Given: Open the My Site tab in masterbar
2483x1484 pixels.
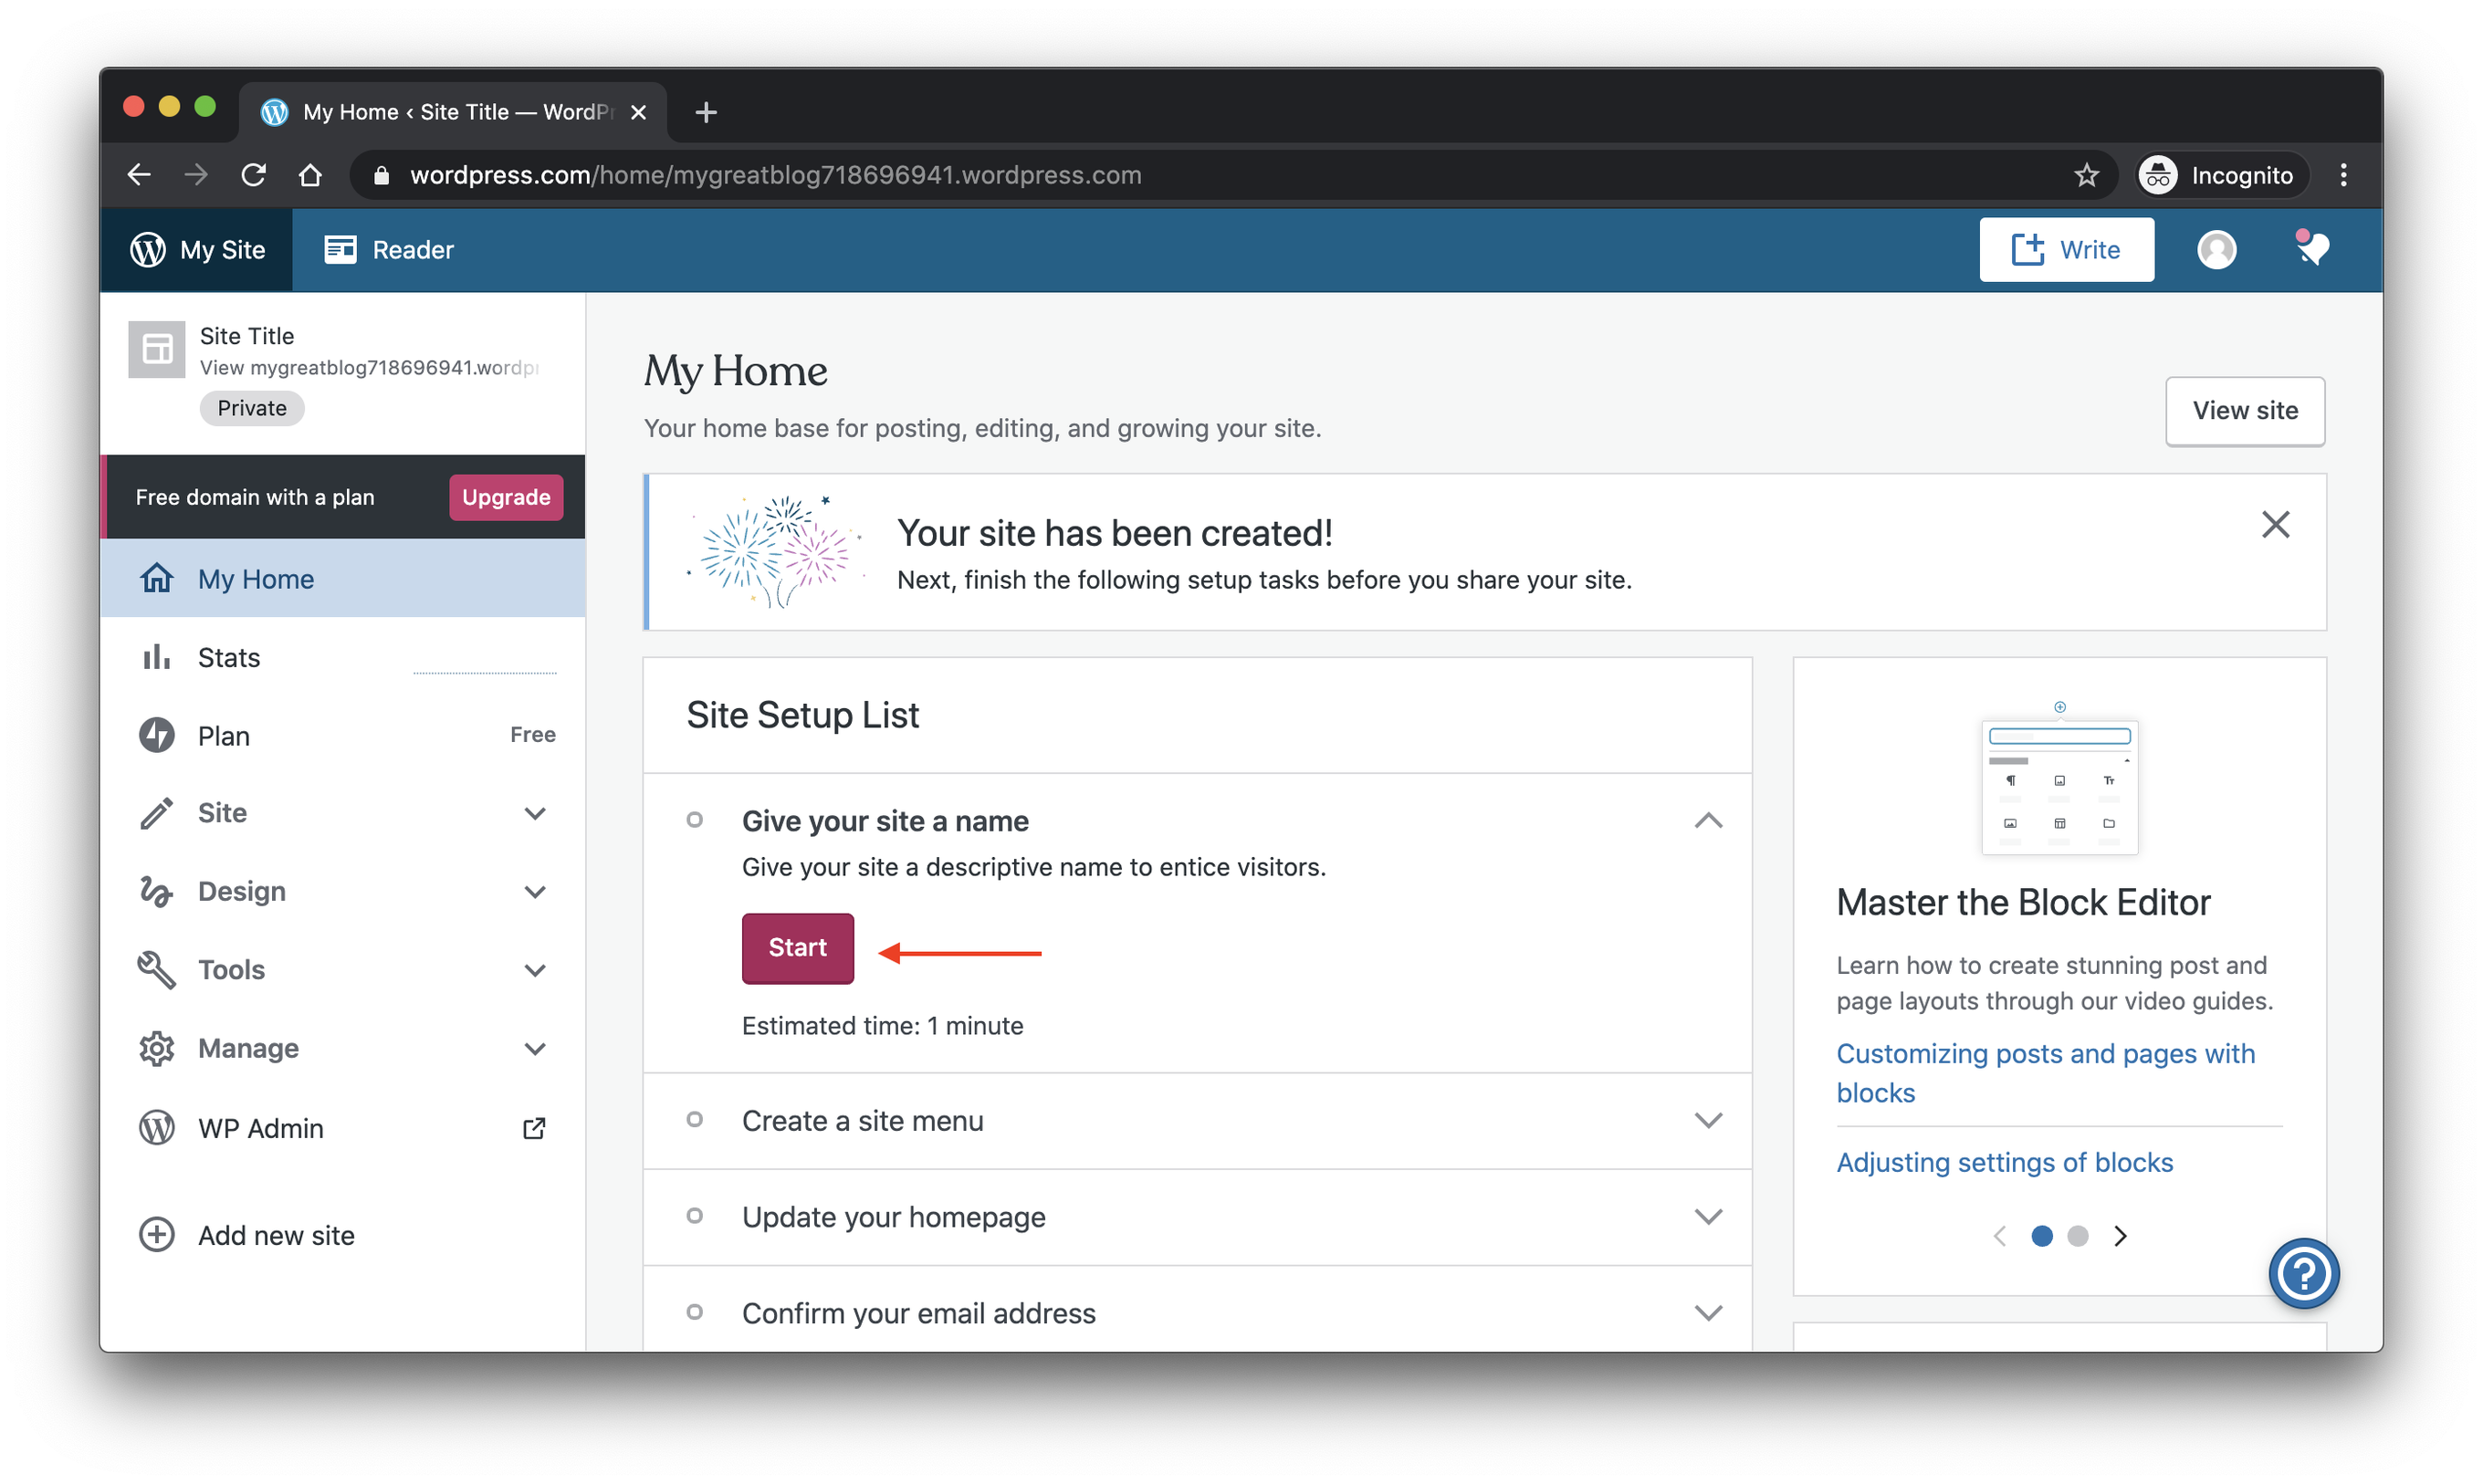Looking at the screenshot, I should click(x=196, y=249).
